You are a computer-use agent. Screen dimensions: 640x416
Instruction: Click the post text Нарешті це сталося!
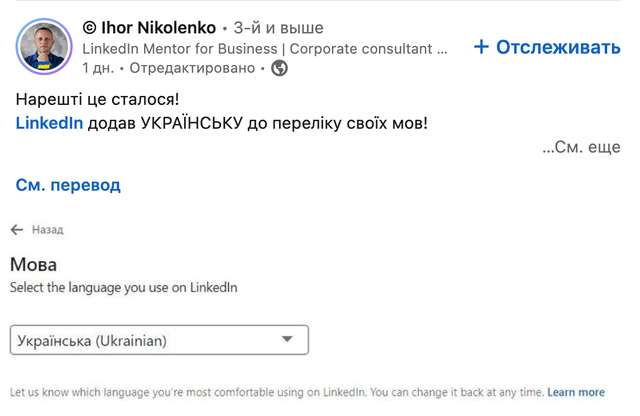pos(98,101)
